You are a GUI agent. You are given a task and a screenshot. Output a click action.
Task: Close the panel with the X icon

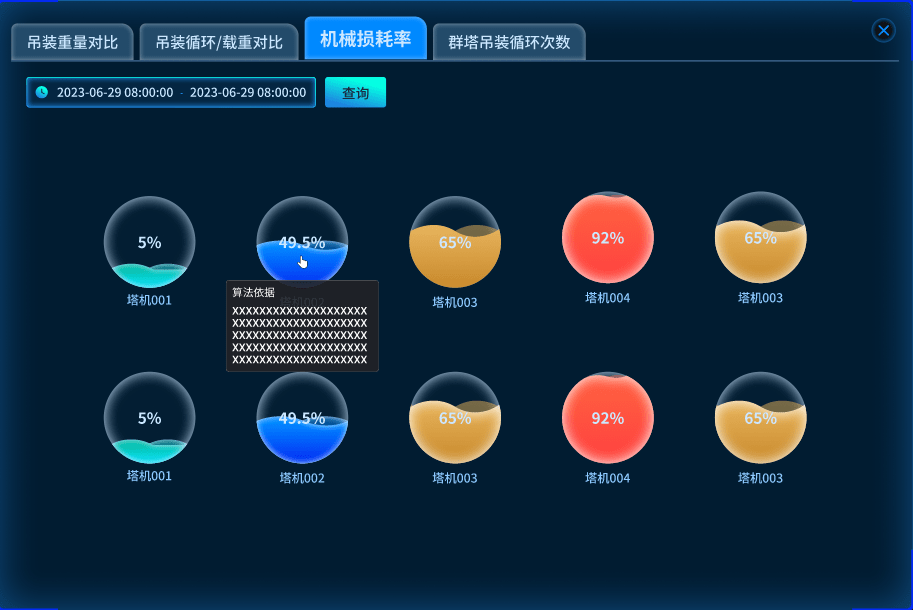(x=884, y=30)
